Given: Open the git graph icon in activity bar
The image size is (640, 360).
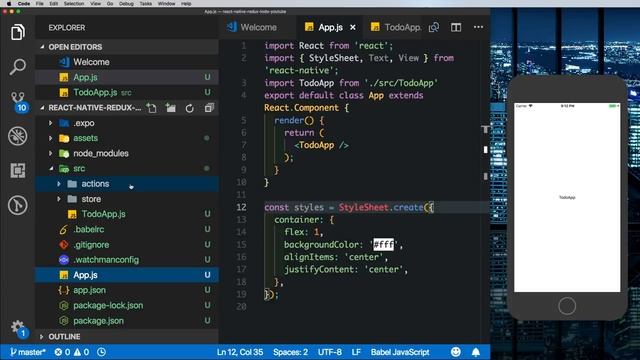Looking at the screenshot, I should [x=18, y=205].
